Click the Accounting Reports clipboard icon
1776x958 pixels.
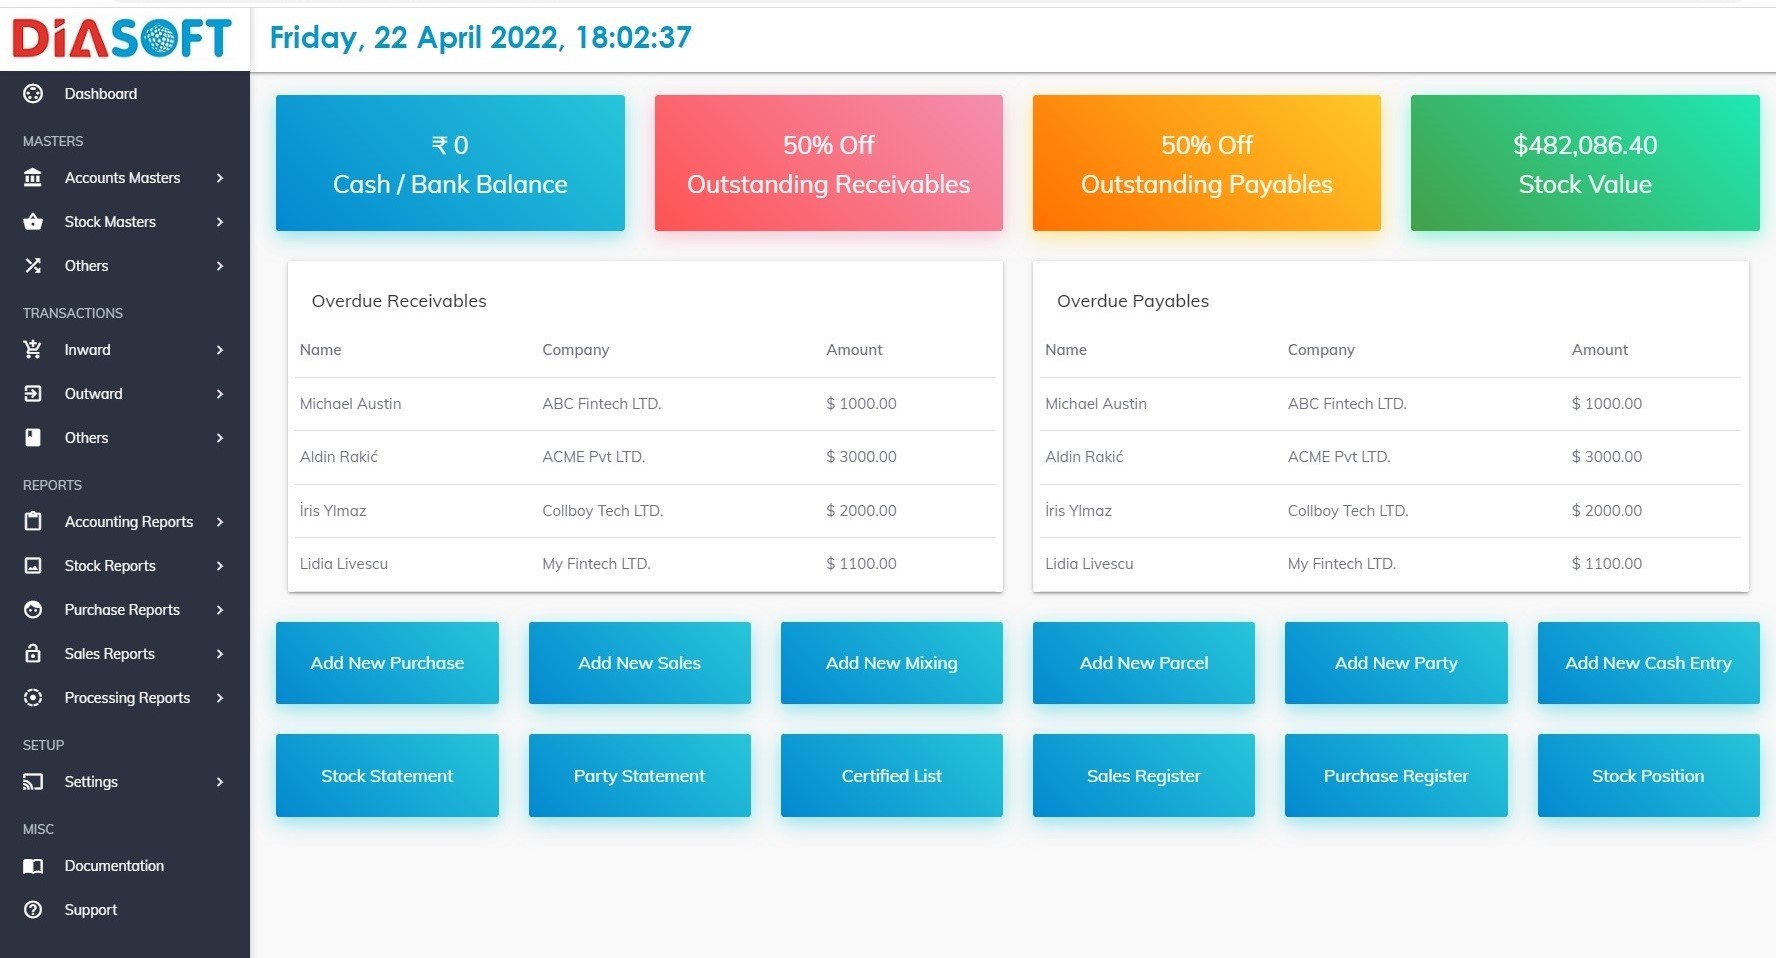click(x=33, y=522)
